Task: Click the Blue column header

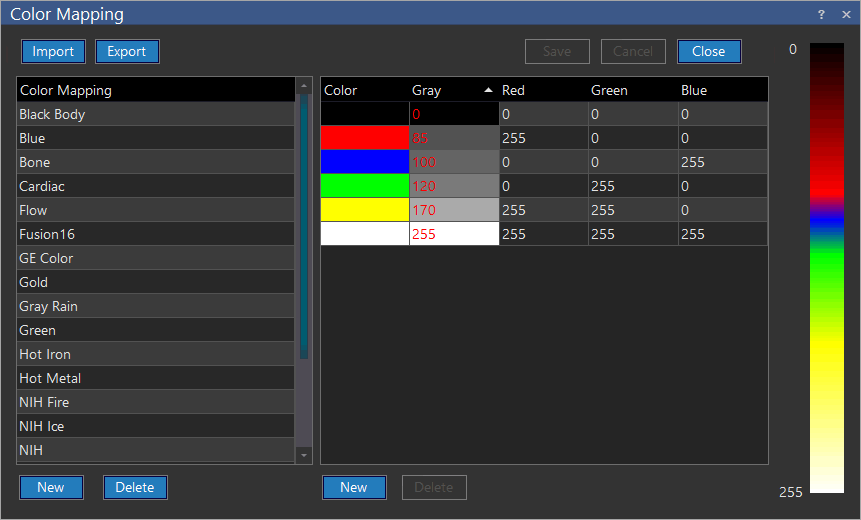Action: coord(722,90)
